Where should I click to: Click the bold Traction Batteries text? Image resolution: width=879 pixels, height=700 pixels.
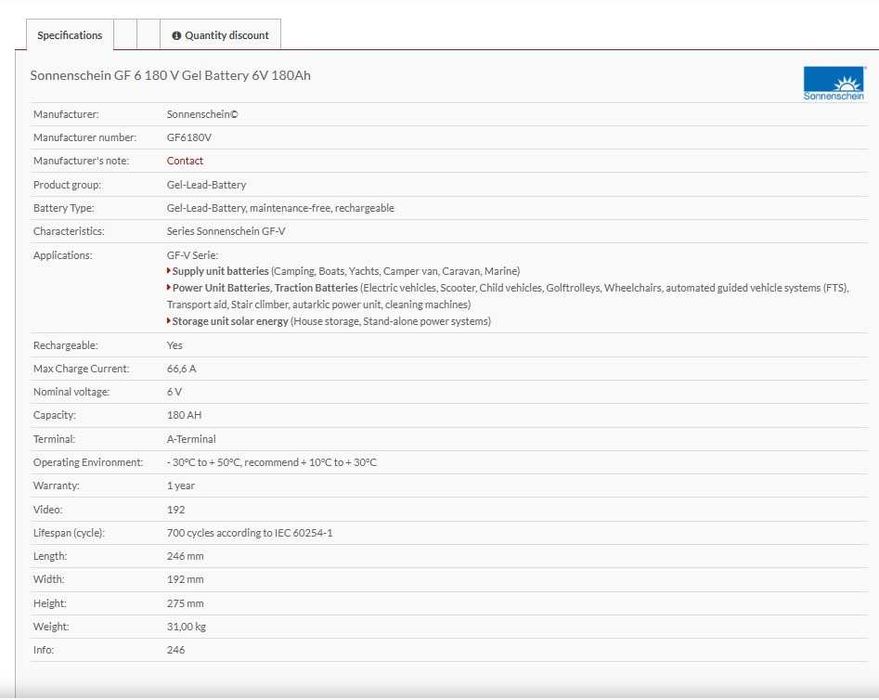[x=316, y=288]
